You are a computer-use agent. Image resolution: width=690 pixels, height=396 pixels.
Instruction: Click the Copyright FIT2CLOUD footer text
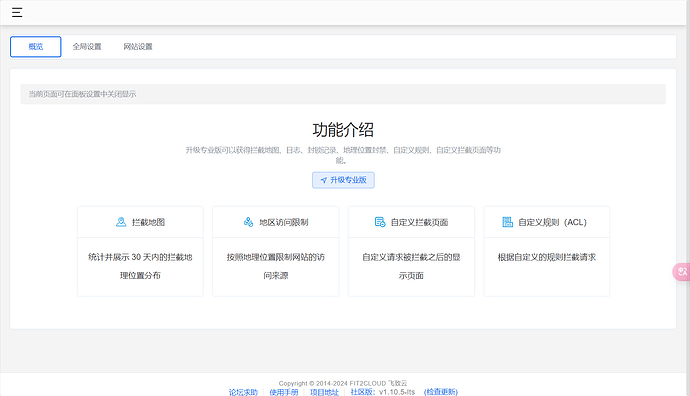[343, 383]
